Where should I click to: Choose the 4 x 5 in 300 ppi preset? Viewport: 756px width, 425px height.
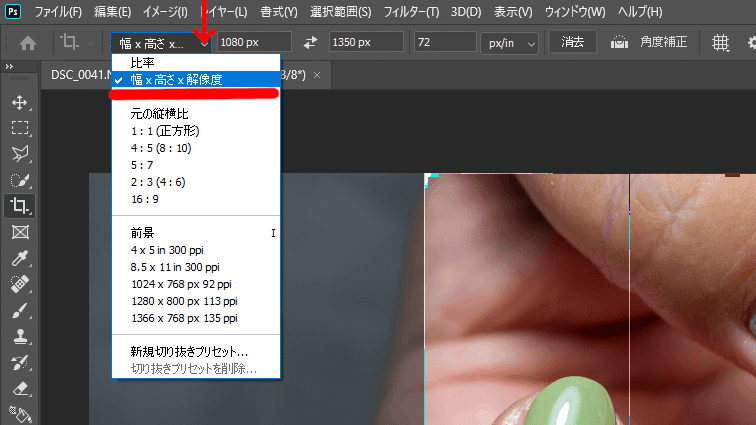click(196, 250)
